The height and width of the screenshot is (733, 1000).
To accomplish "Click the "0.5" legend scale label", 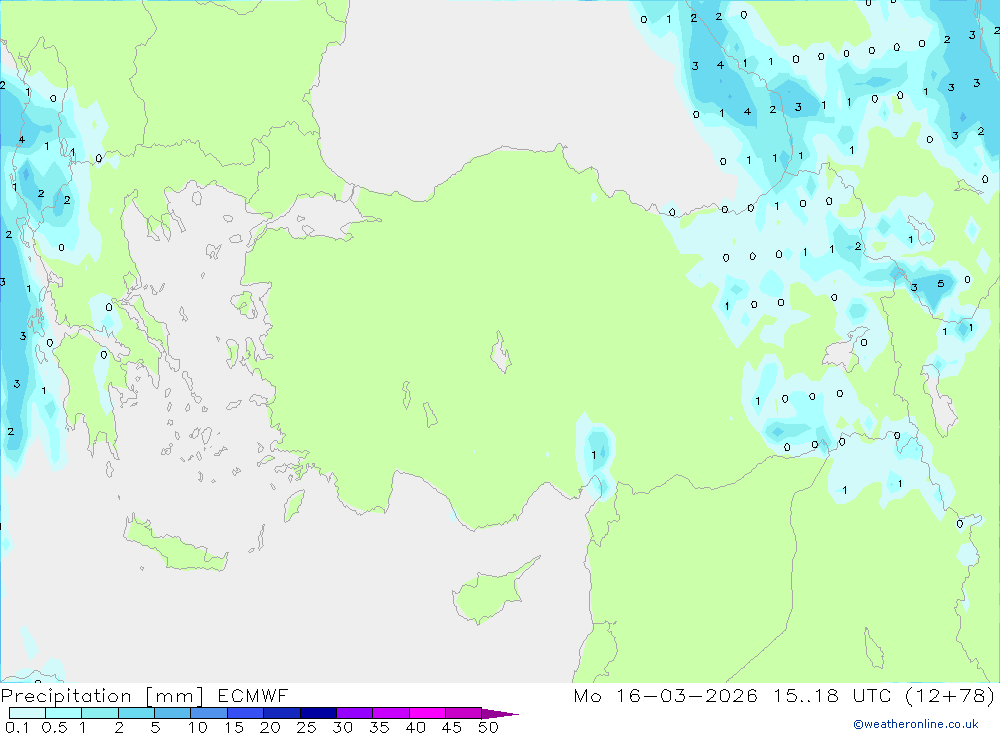I will pos(54,727).
